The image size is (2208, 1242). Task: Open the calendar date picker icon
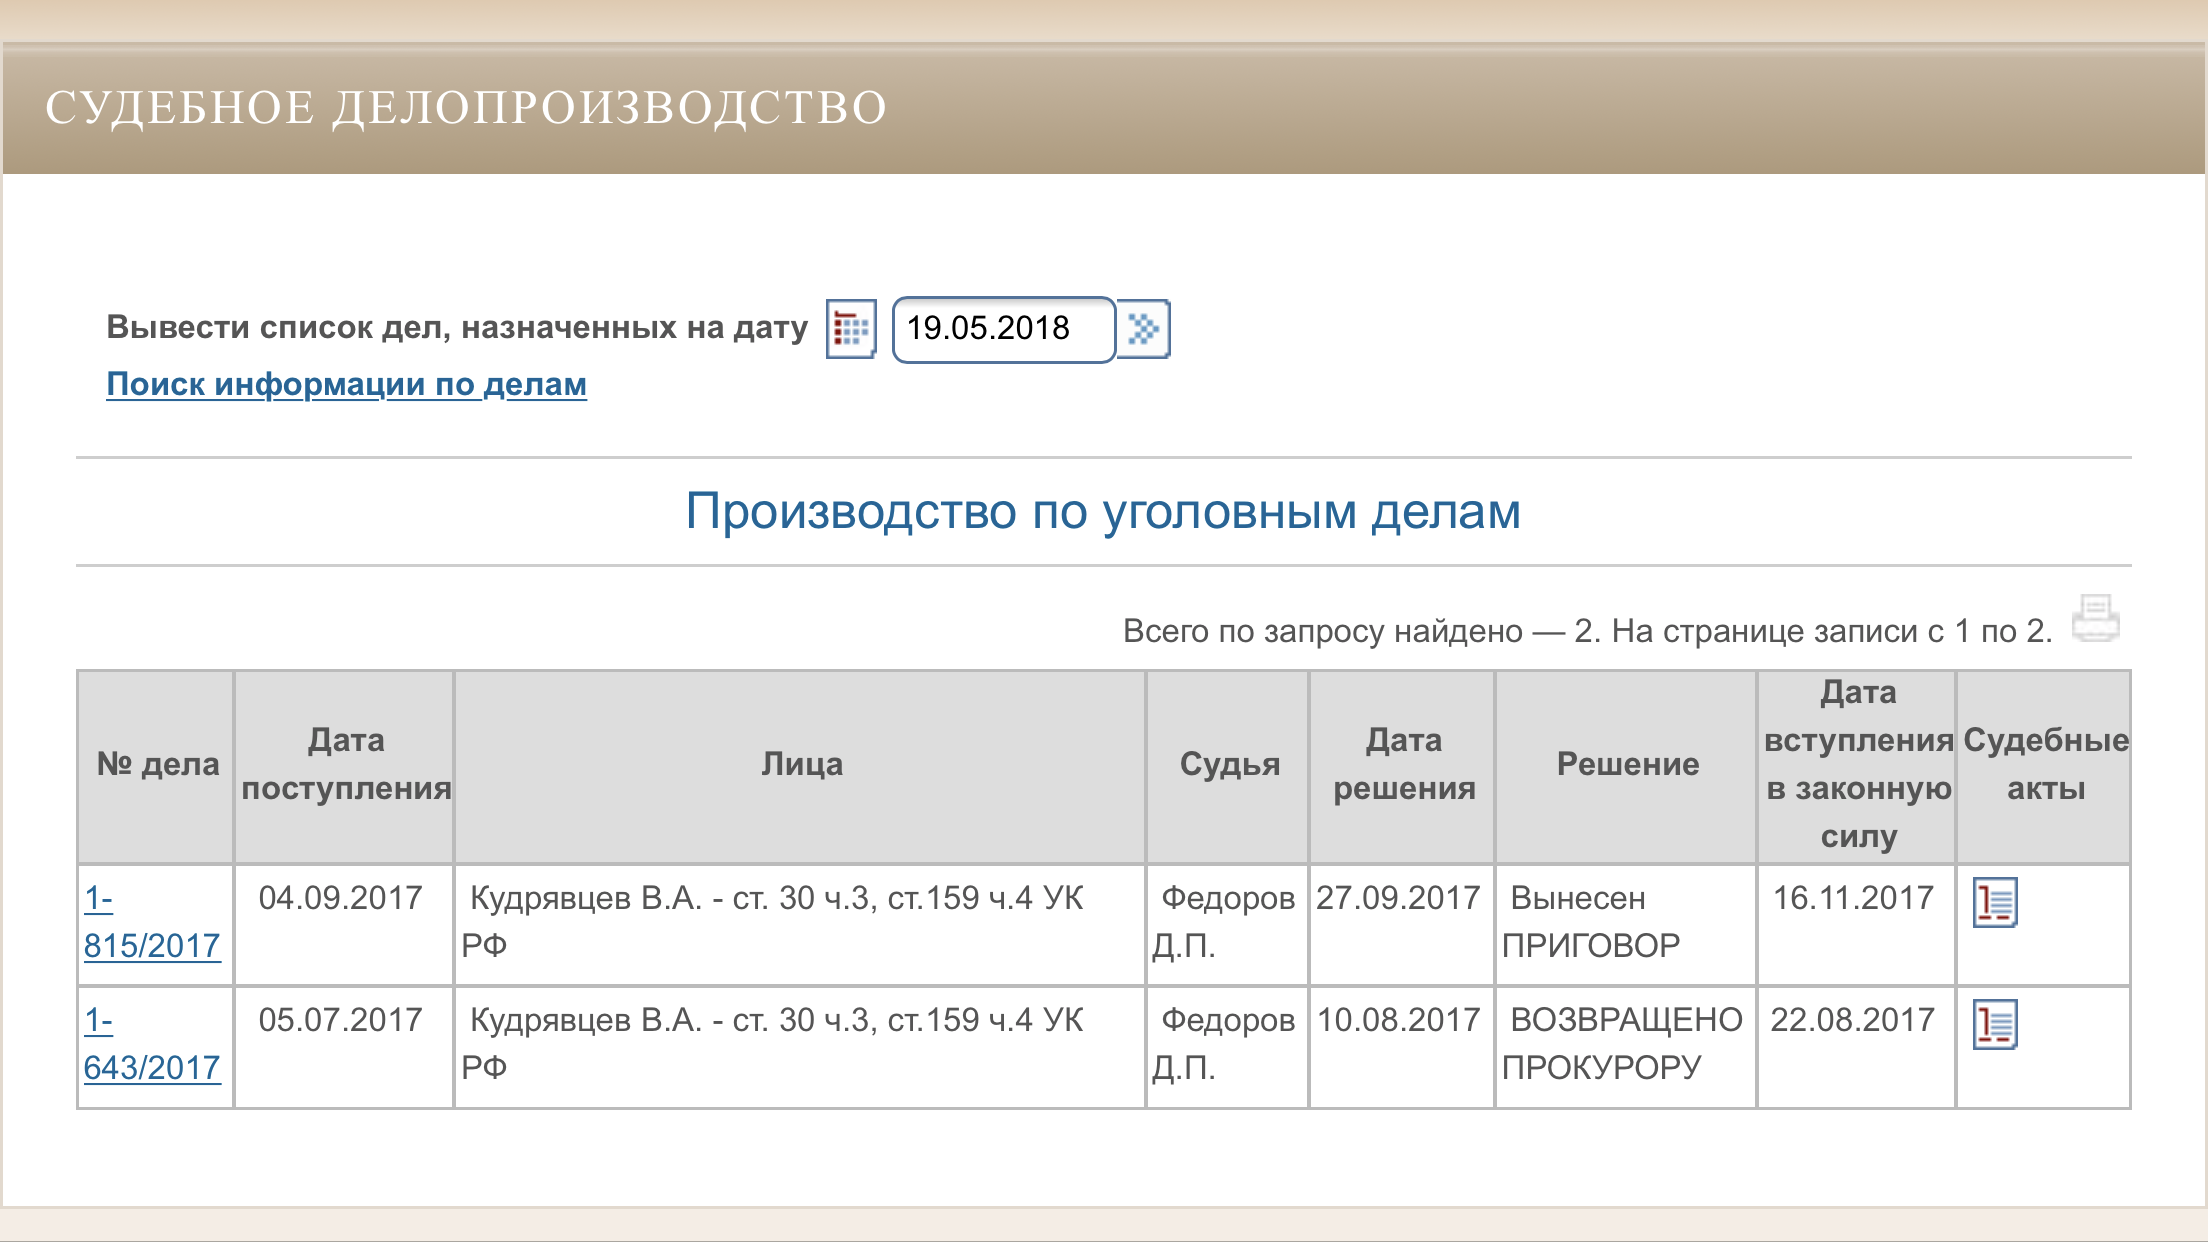pos(851,329)
